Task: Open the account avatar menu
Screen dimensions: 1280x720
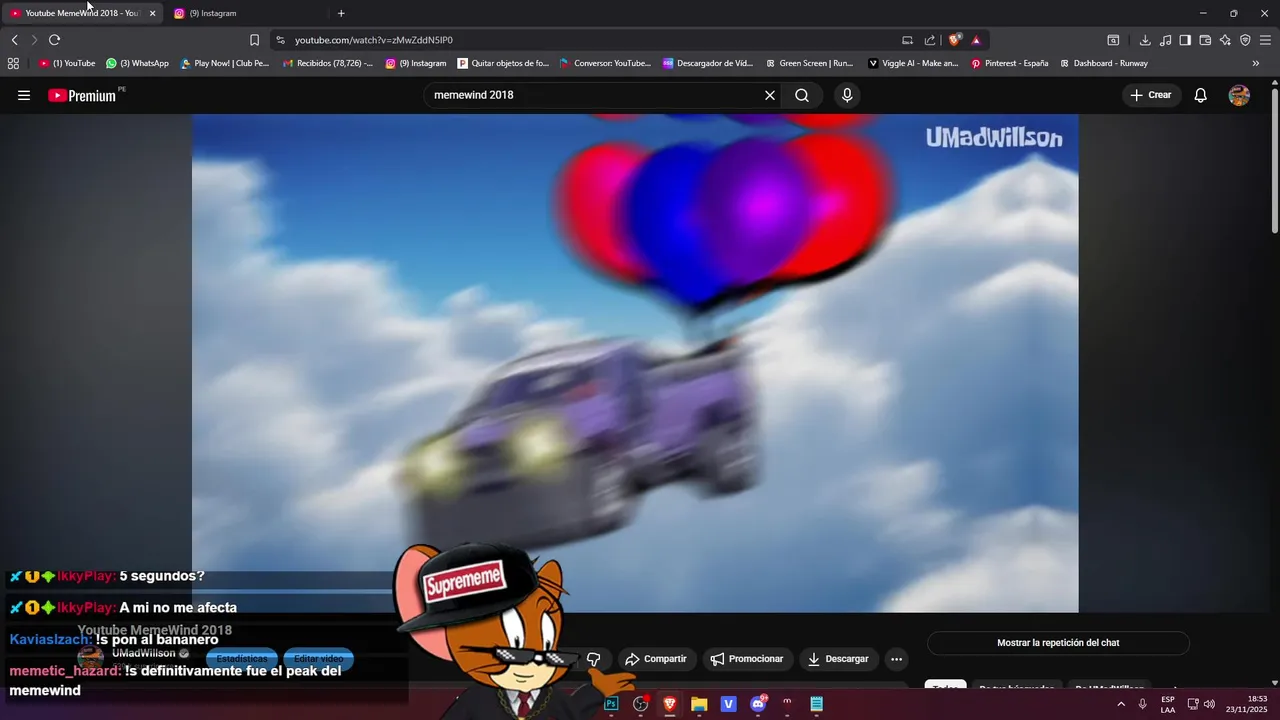Action: (x=1239, y=95)
